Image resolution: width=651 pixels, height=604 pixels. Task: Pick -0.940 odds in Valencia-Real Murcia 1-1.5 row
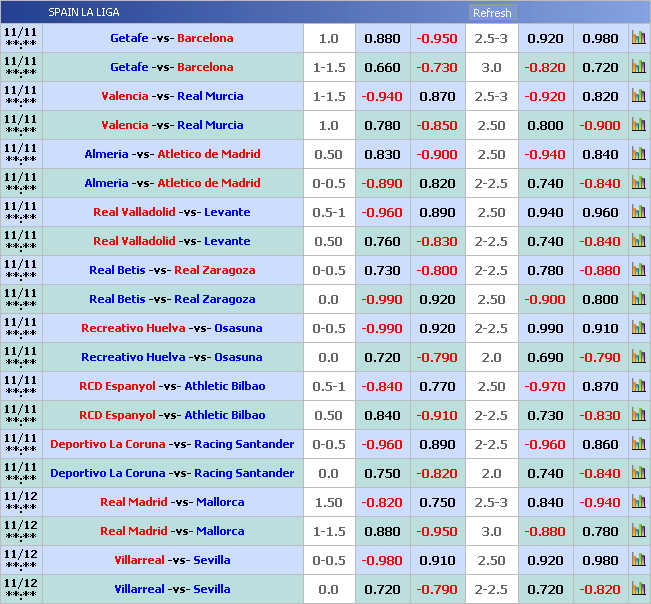pyautogui.click(x=382, y=97)
